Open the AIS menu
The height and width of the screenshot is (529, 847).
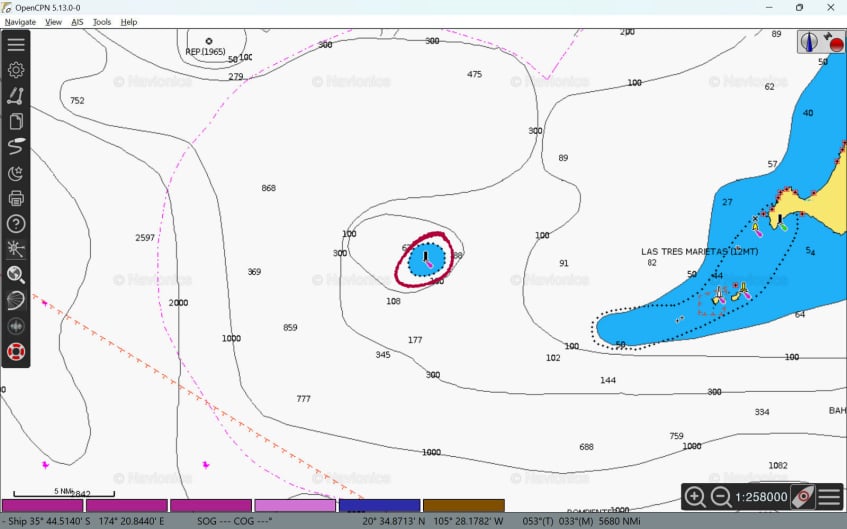pyautogui.click(x=77, y=22)
